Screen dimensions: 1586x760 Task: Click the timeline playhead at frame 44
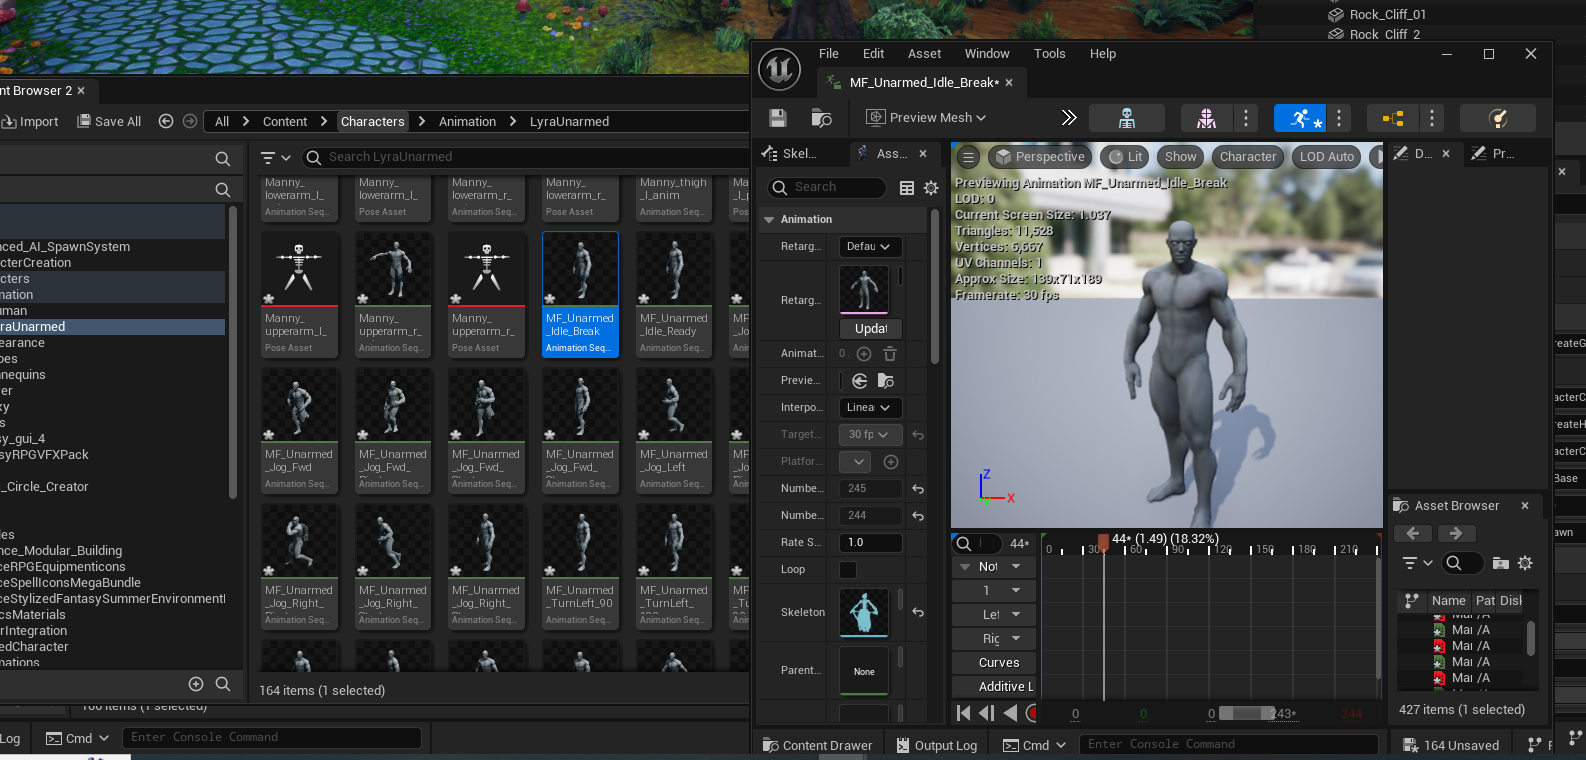tap(1103, 543)
